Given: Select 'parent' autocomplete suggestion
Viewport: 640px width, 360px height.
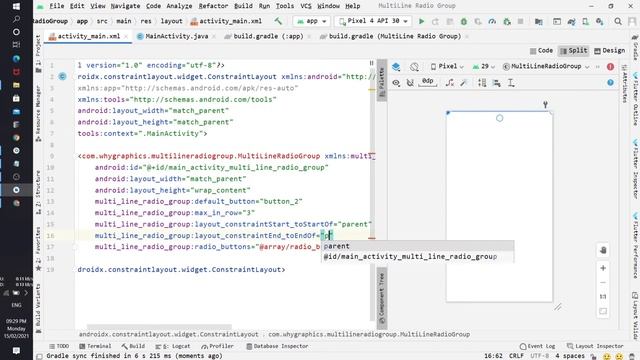Looking at the screenshot, I should pos(418,246).
